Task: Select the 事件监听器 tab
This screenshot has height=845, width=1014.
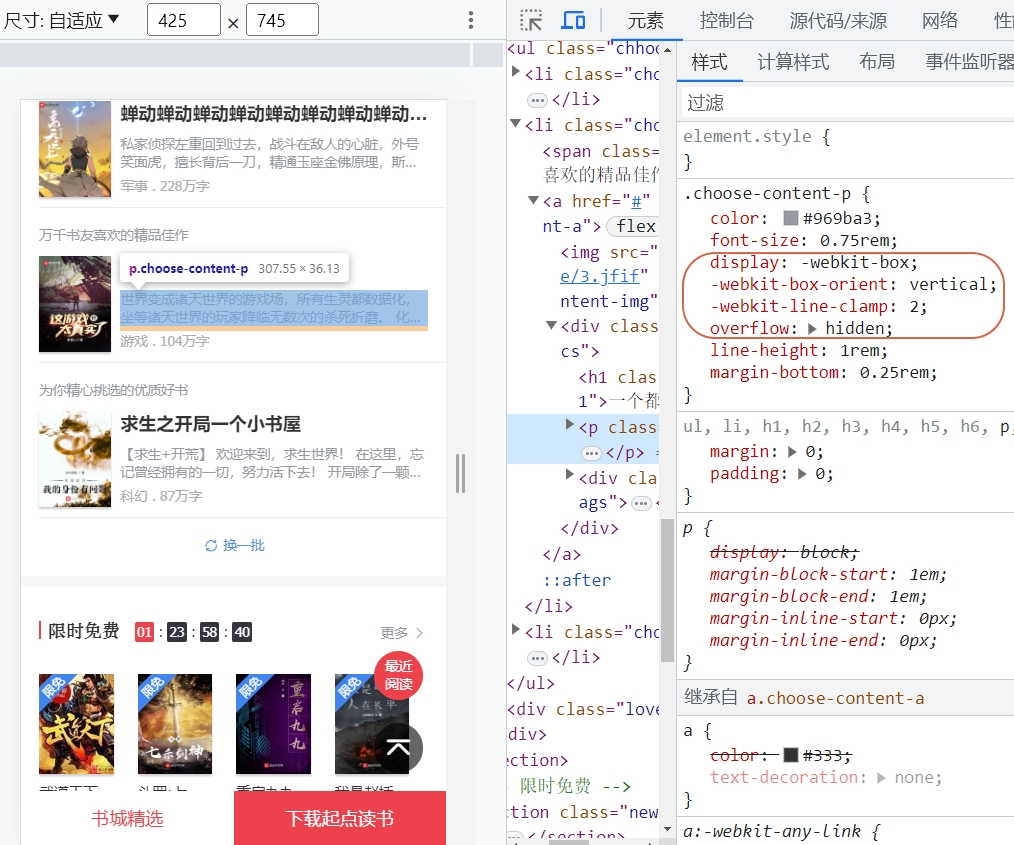Action: tap(969, 62)
